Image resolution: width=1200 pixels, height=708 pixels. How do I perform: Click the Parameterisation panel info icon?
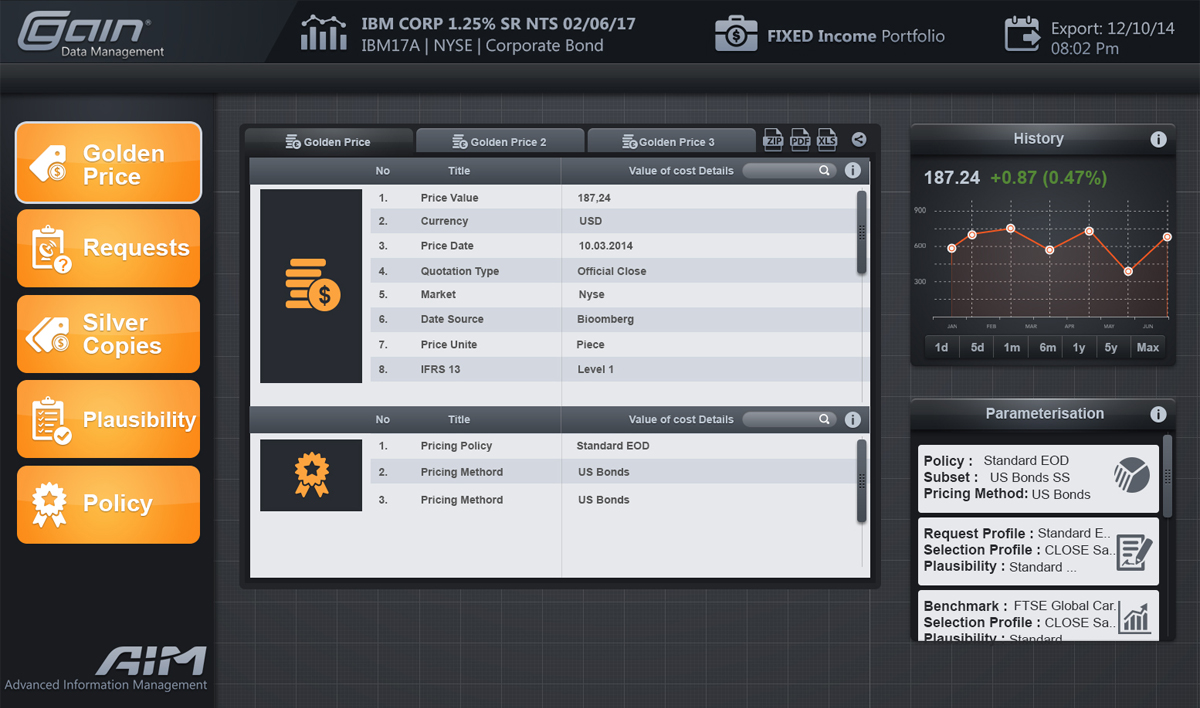point(1158,414)
